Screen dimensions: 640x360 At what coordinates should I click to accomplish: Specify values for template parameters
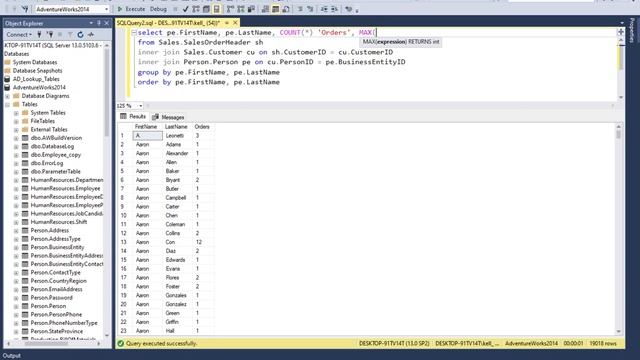click(349, 9)
